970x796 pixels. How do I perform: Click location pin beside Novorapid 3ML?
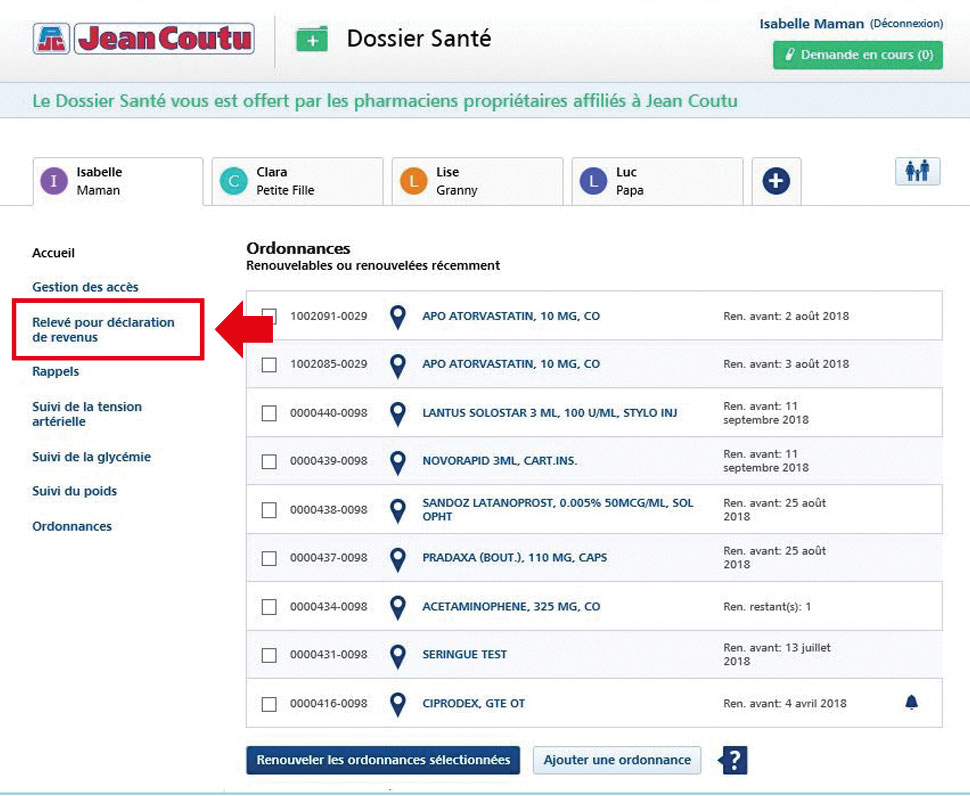(x=398, y=462)
